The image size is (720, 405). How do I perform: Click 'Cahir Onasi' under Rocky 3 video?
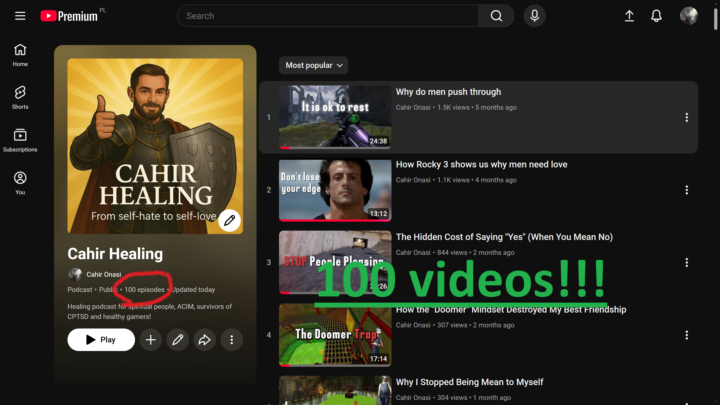(413, 180)
